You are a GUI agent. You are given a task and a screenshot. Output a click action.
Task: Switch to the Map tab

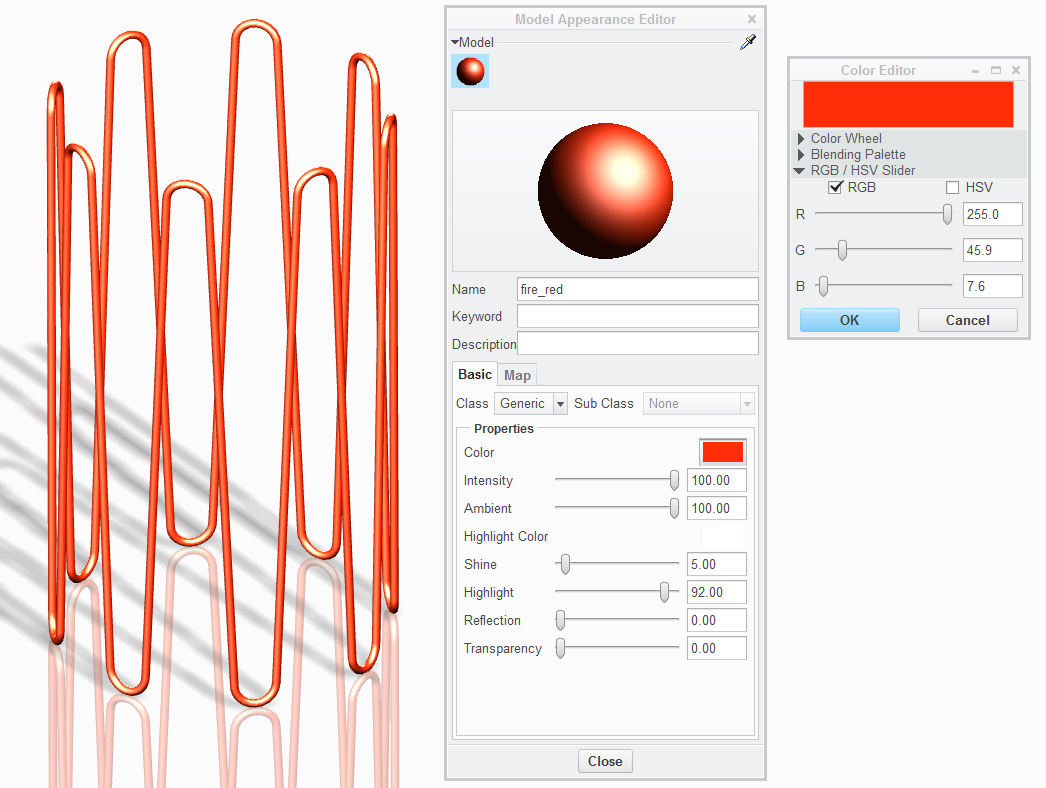[x=517, y=376]
